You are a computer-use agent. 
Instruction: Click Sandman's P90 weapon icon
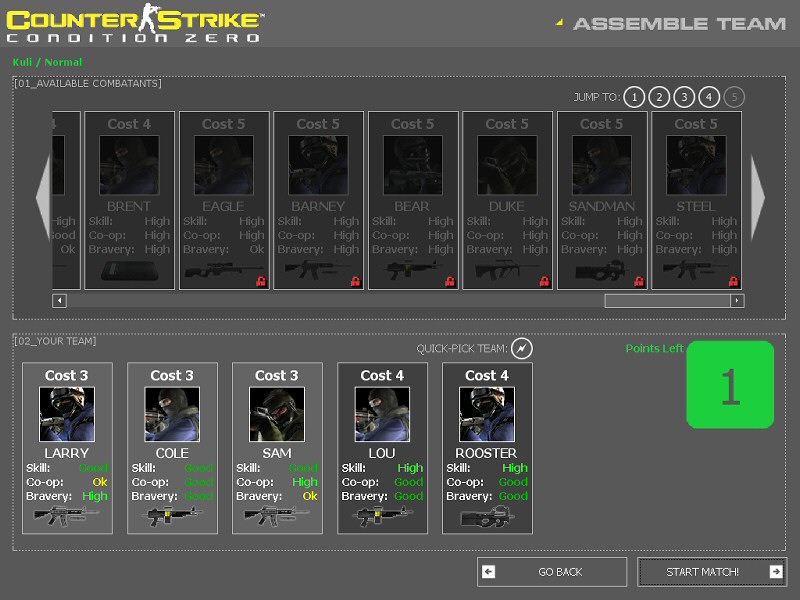pos(602,270)
